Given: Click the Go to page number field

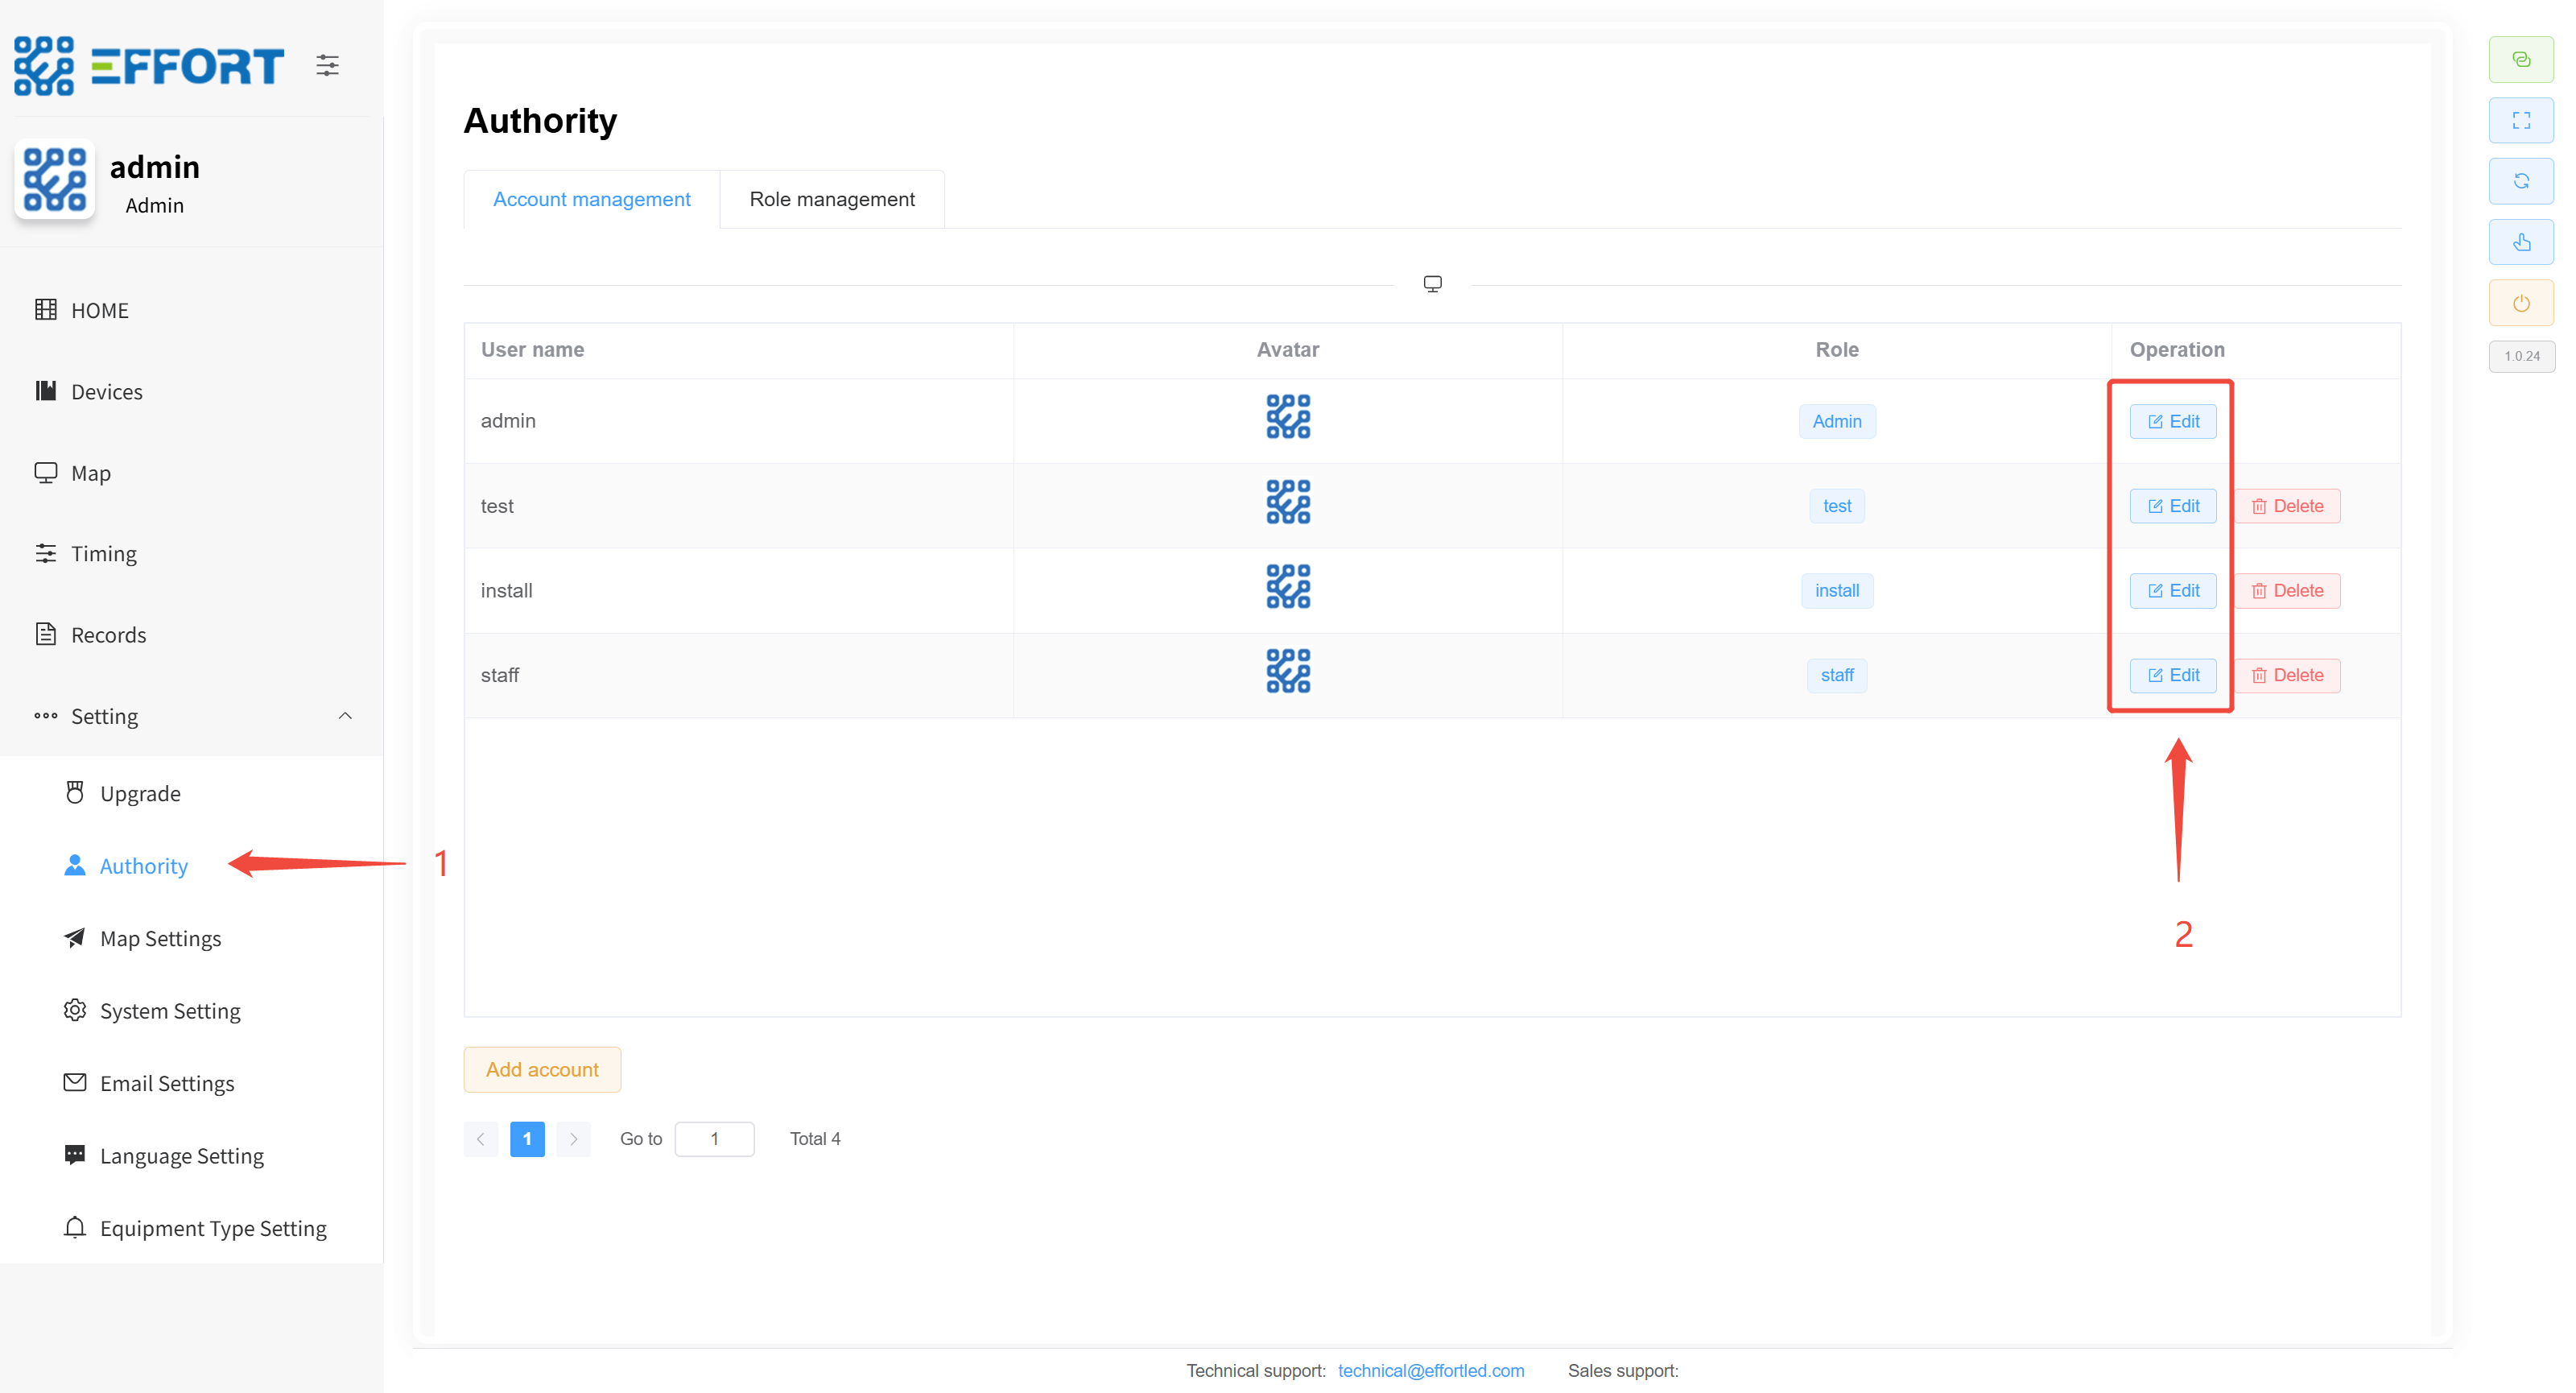Looking at the screenshot, I should click(x=714, y=1139).
